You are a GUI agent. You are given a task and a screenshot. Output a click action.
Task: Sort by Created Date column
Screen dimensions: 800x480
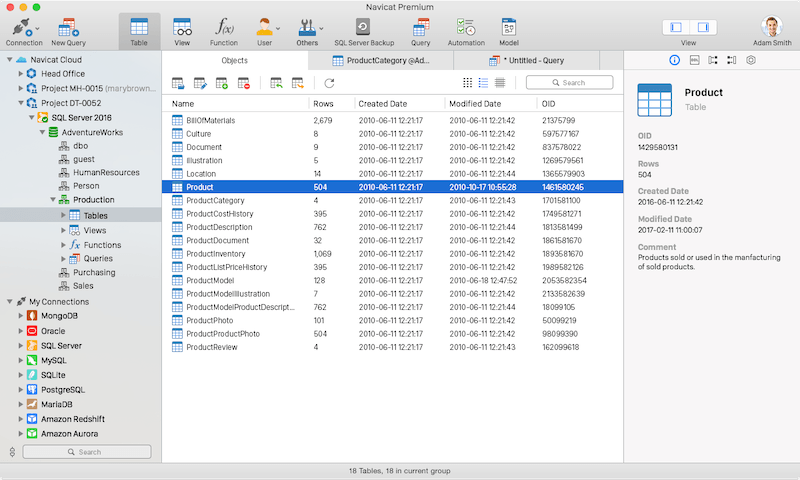click(x=399, y=104)
